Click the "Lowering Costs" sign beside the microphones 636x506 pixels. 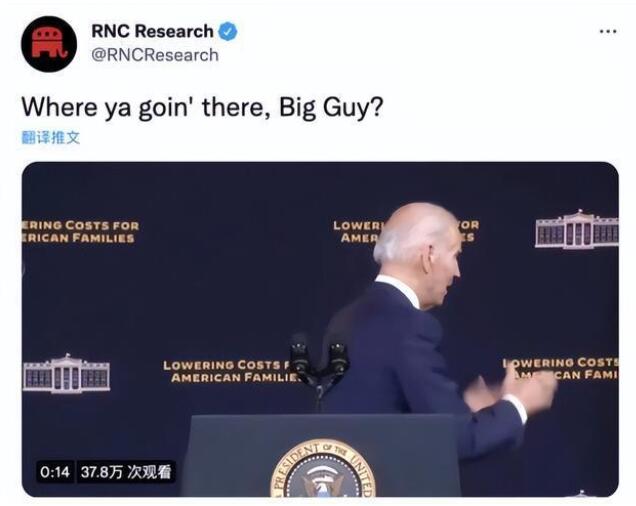231,371
